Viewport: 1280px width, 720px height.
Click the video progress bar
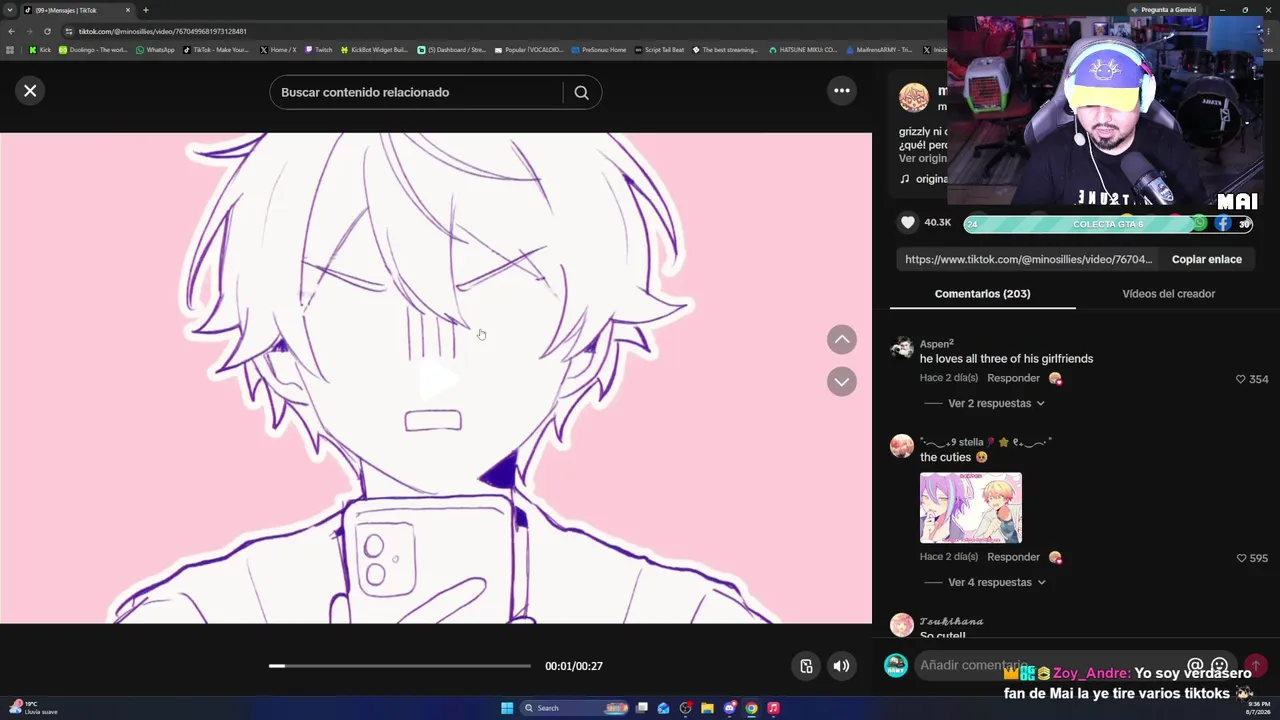[400, 666]
